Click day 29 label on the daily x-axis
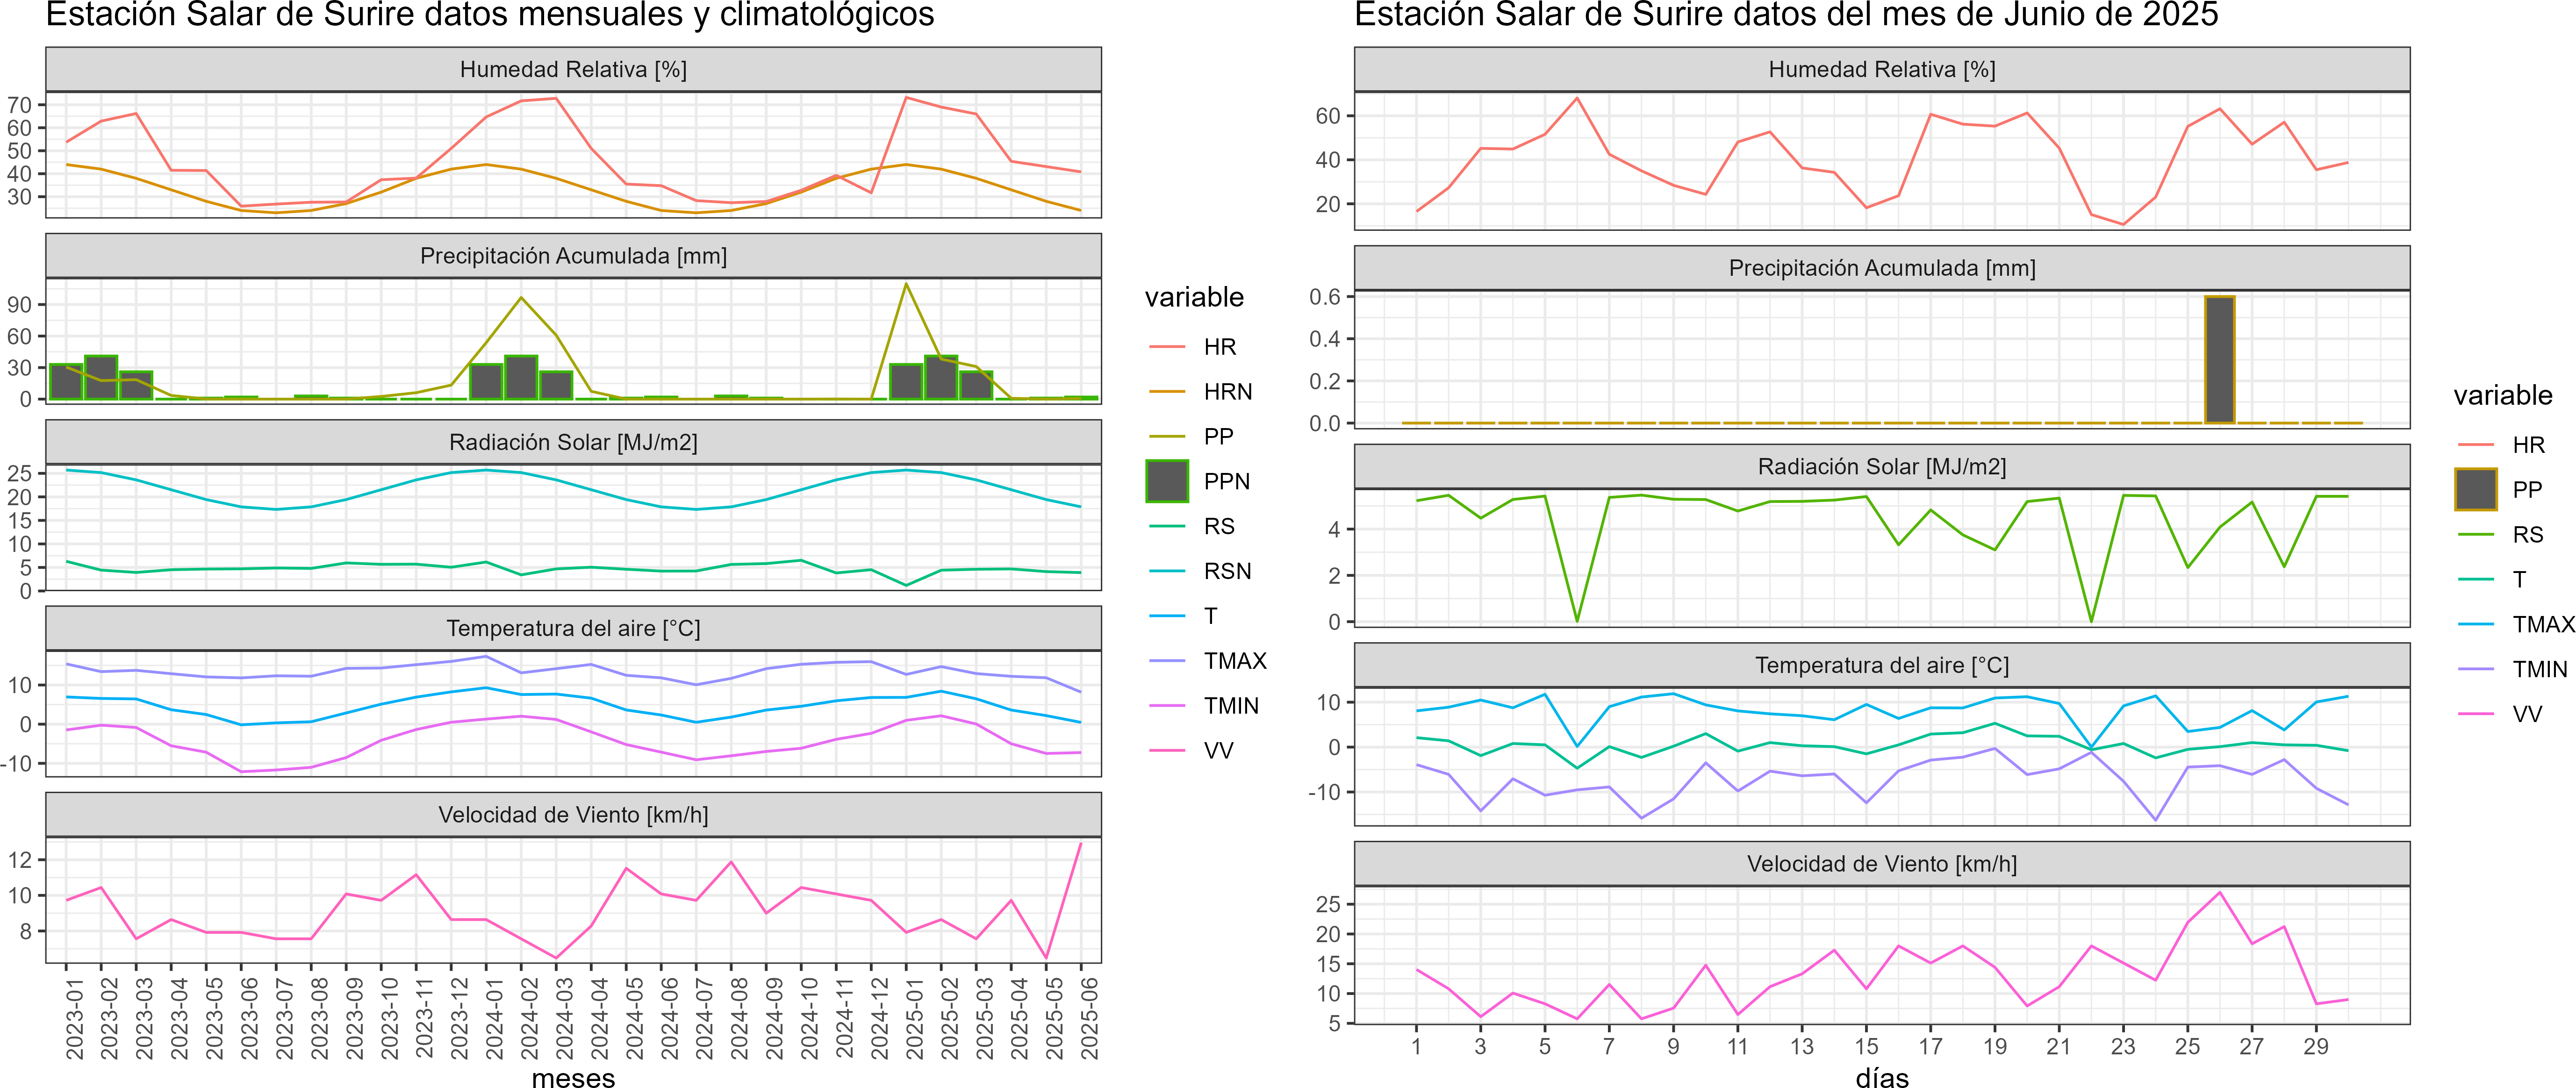The image size is (2576, 1088). pos(2316,1046)
